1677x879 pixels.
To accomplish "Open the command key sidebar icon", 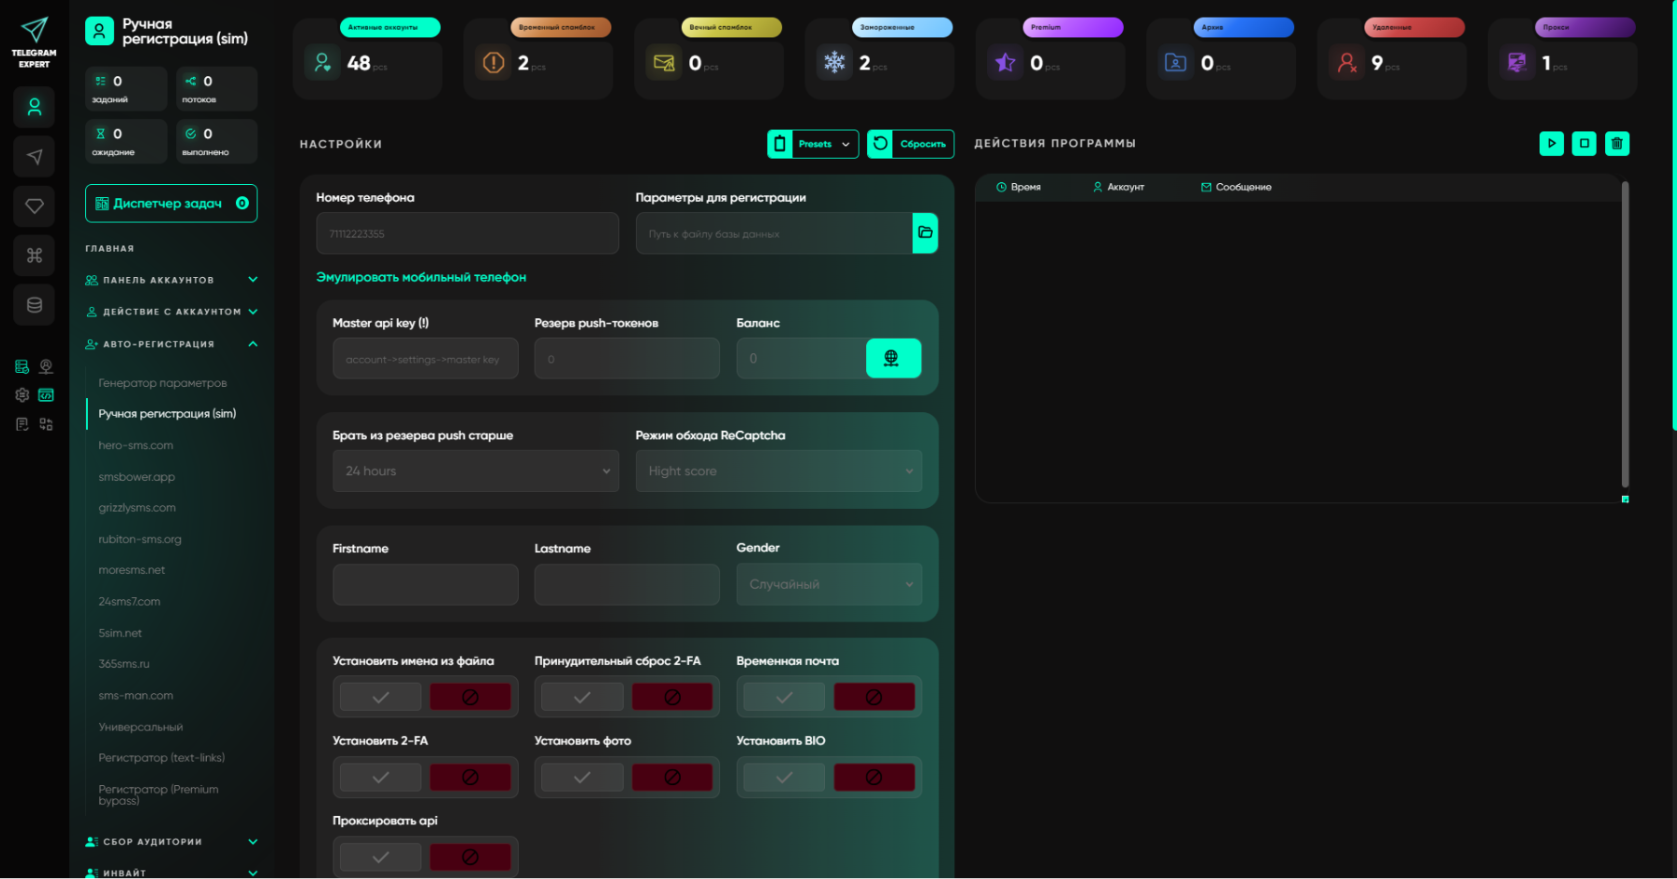I will (34, 255).
